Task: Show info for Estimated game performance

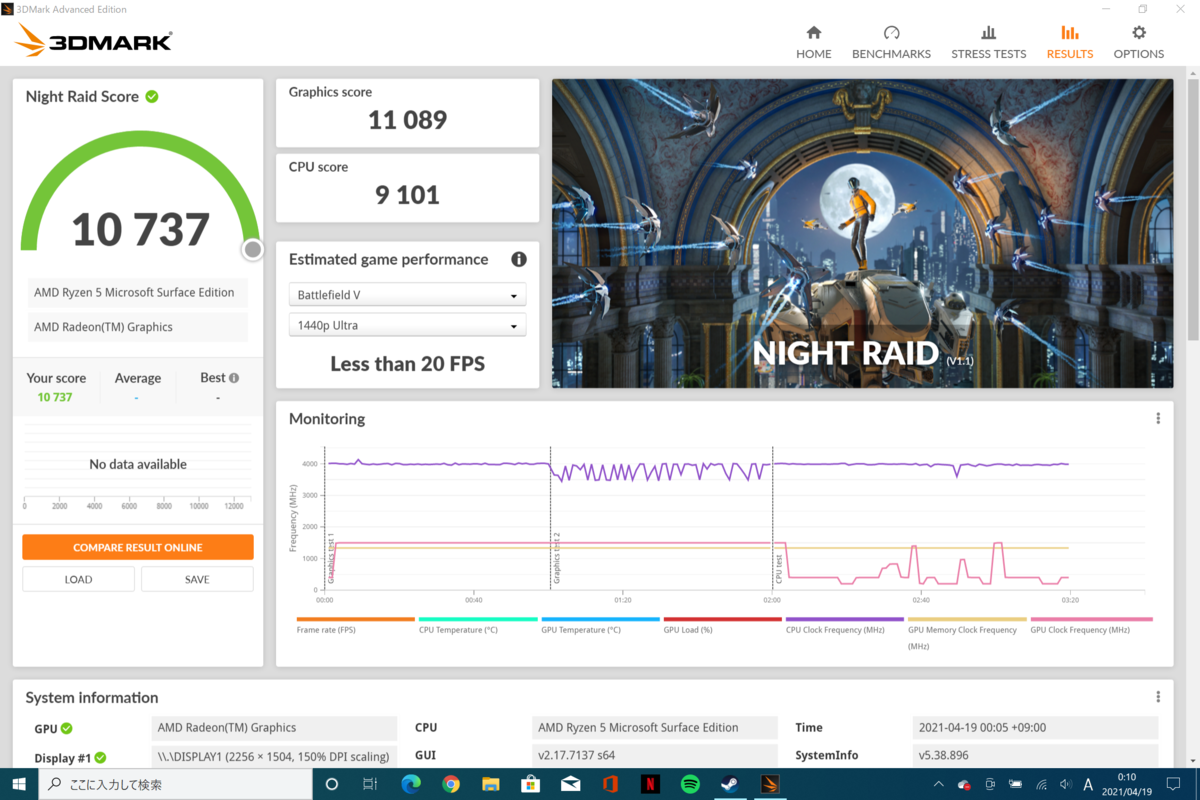Action: 518,259
